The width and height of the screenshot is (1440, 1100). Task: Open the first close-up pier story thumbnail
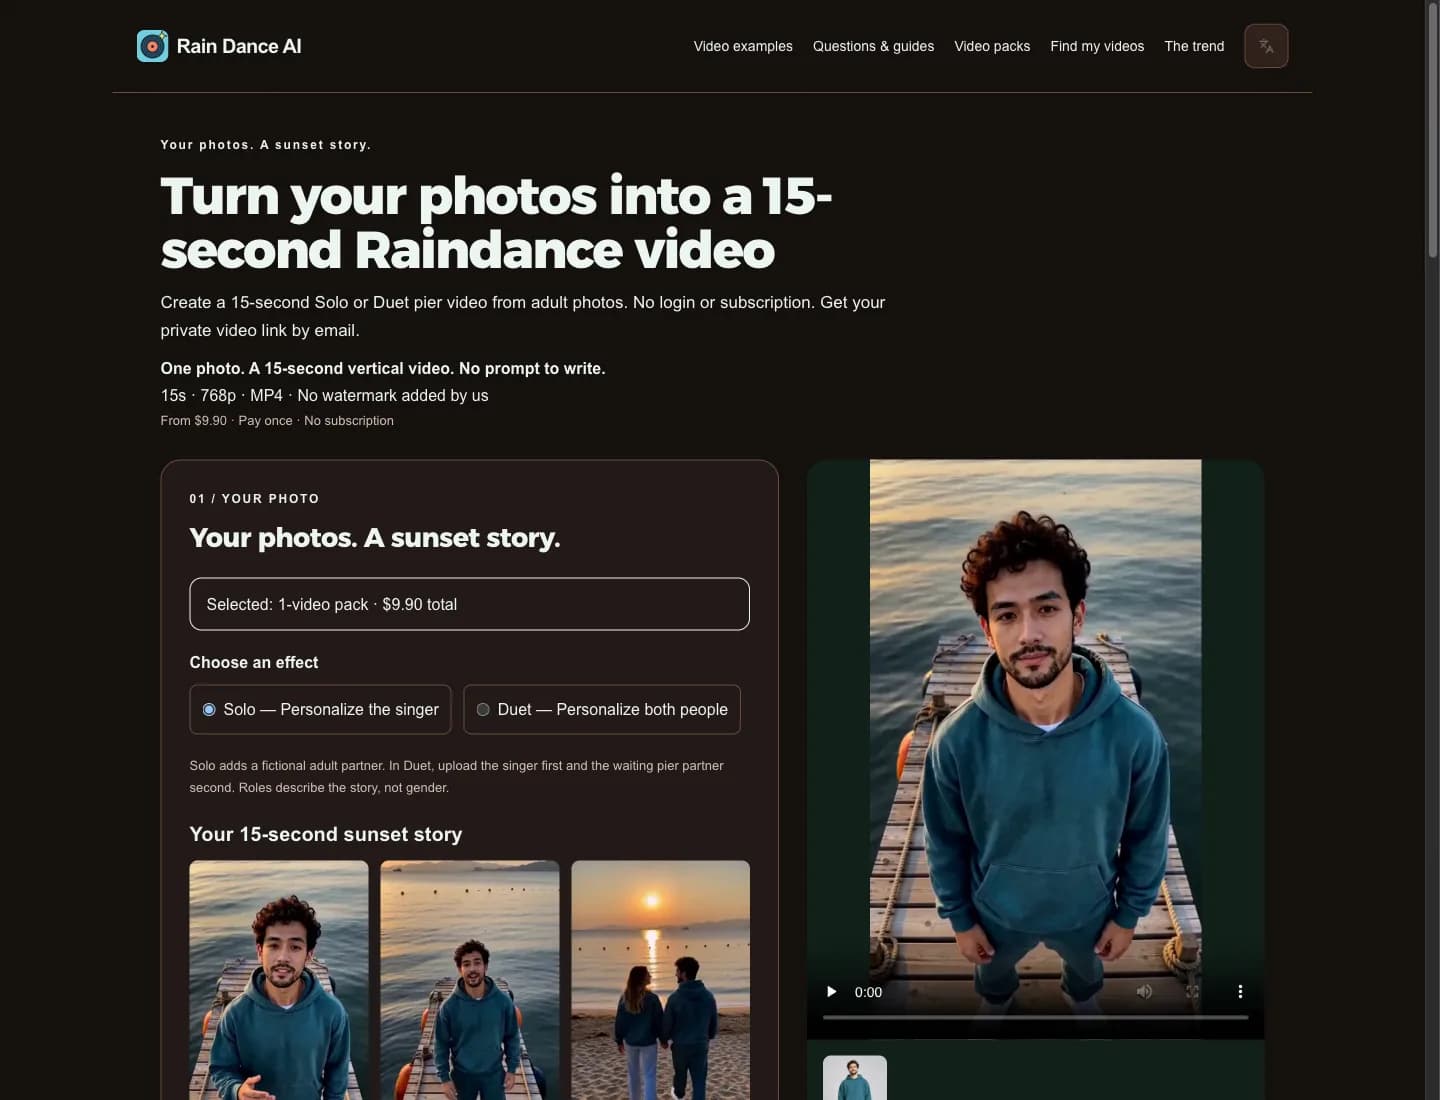click(279, 980)
